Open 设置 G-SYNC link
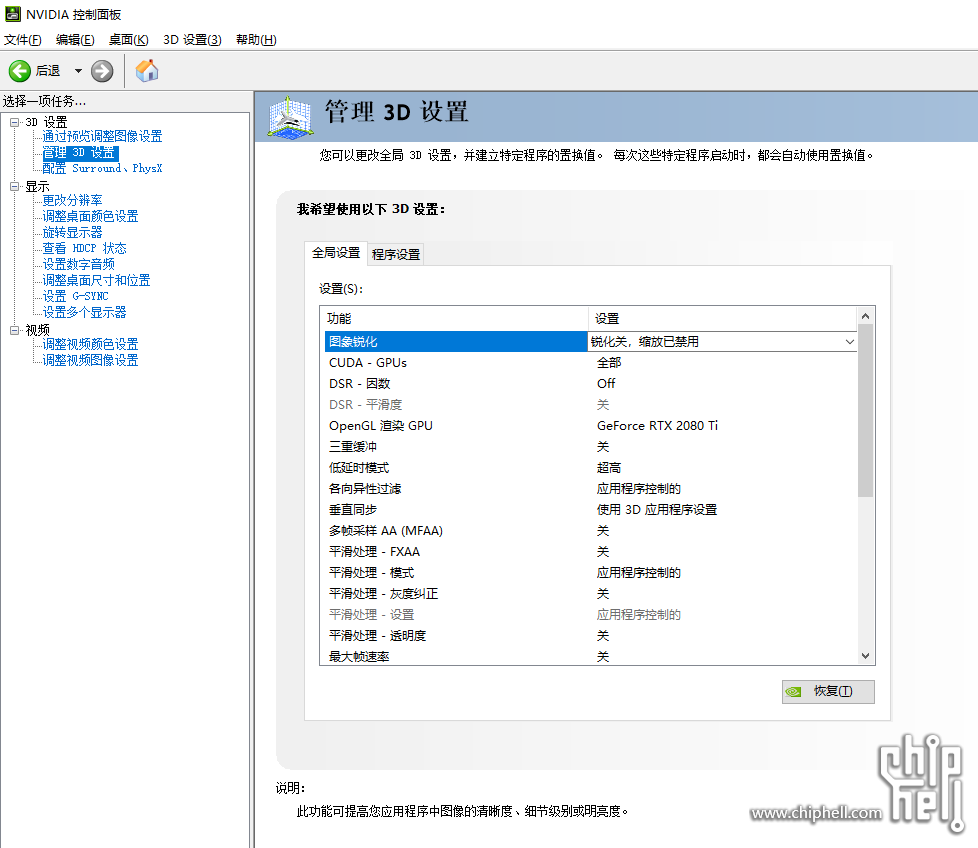Screen dimensions: 978x848 (x=75, y=296)
